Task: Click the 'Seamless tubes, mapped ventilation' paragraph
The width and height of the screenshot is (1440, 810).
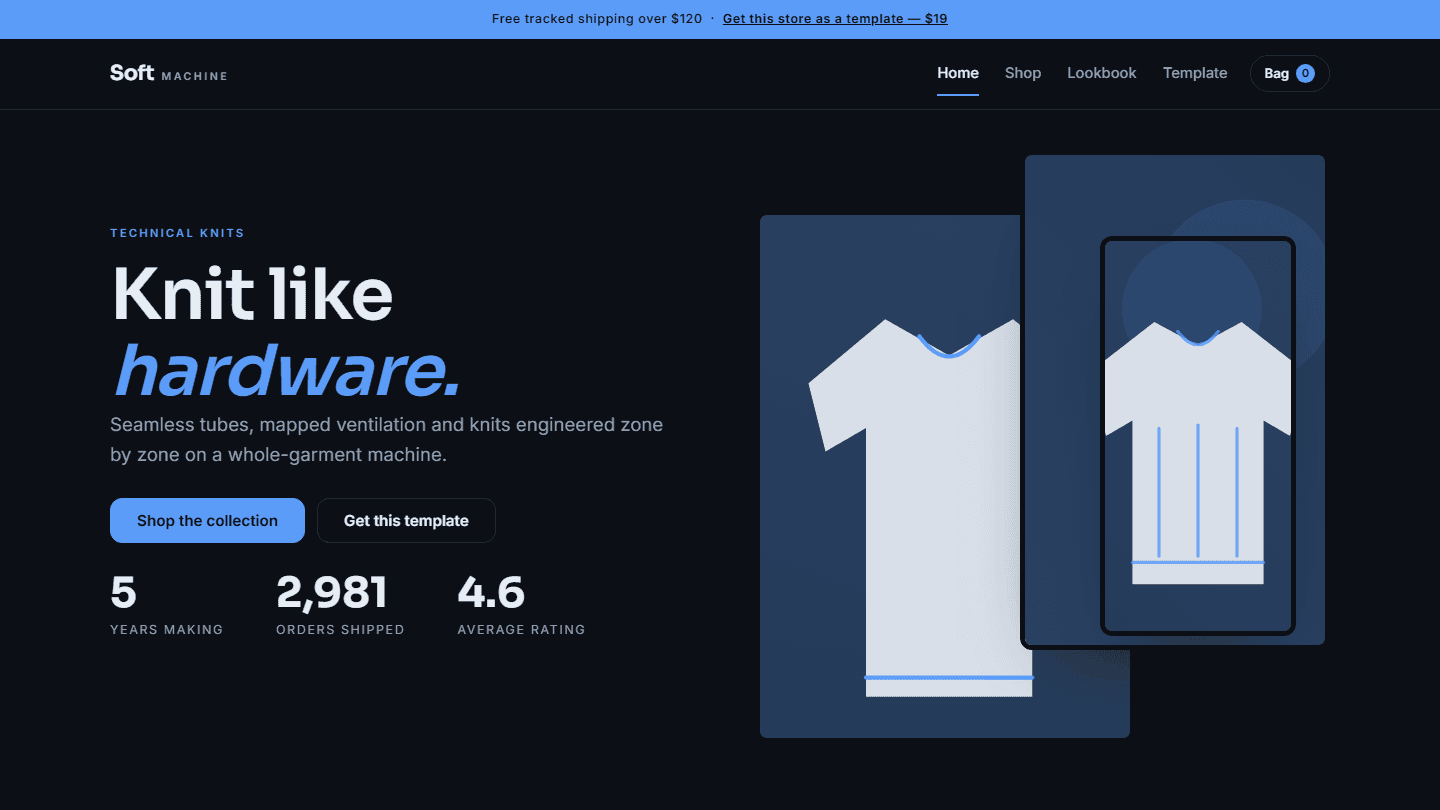Action: [386, 439]
